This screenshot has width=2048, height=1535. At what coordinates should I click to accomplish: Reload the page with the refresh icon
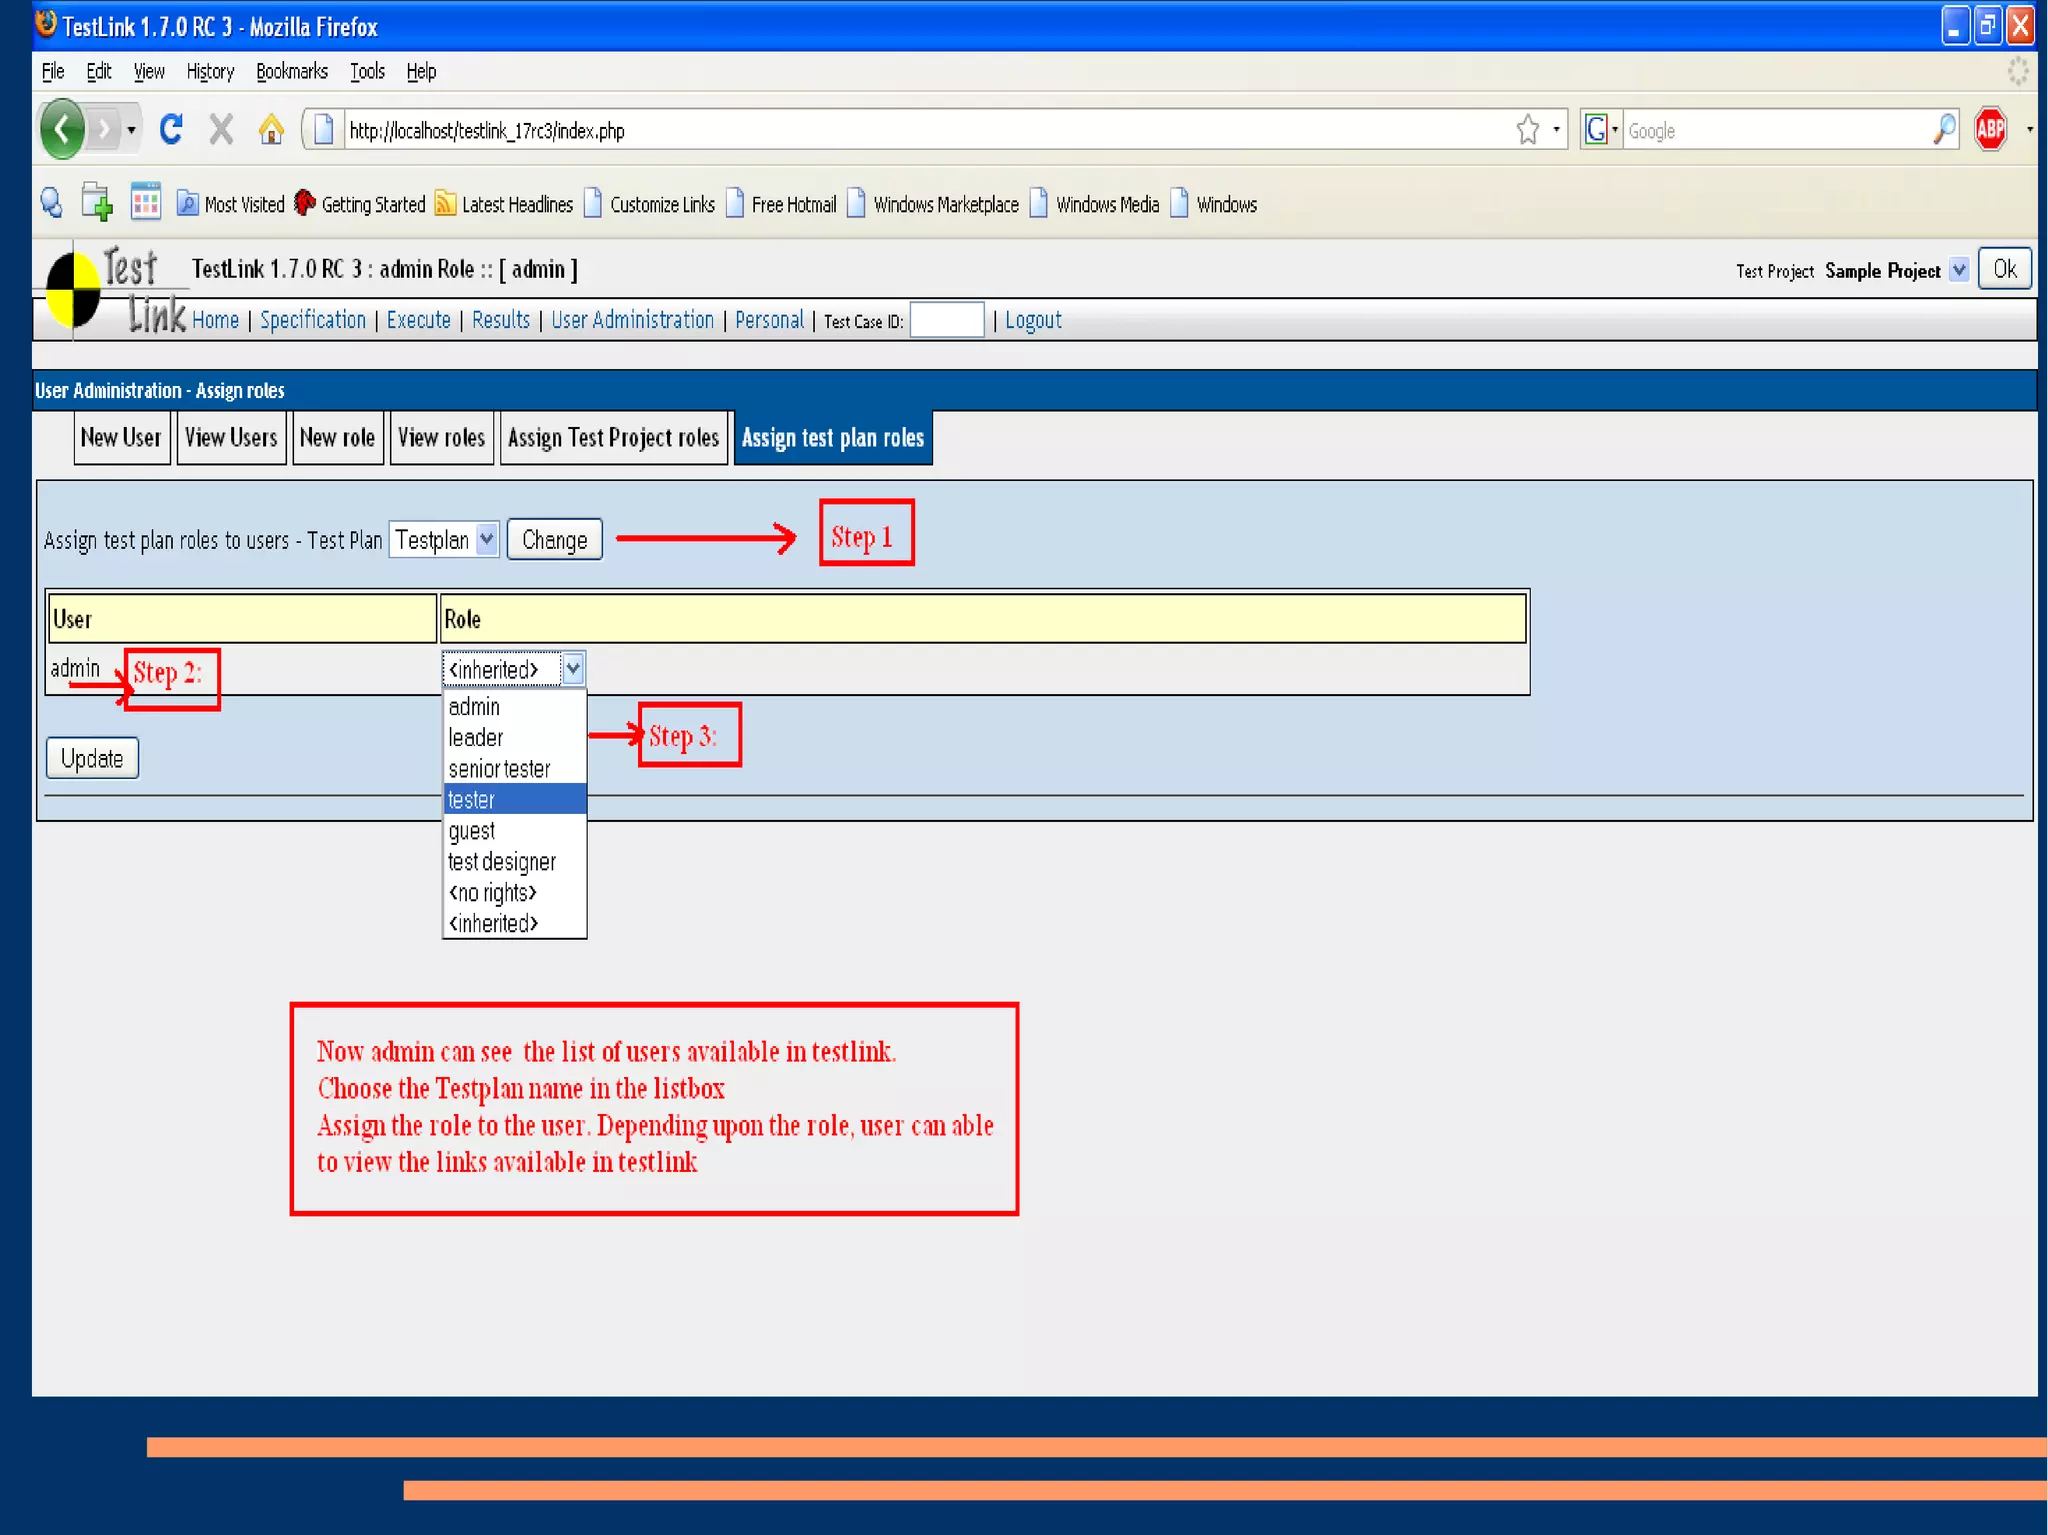(x=172, y=129)
